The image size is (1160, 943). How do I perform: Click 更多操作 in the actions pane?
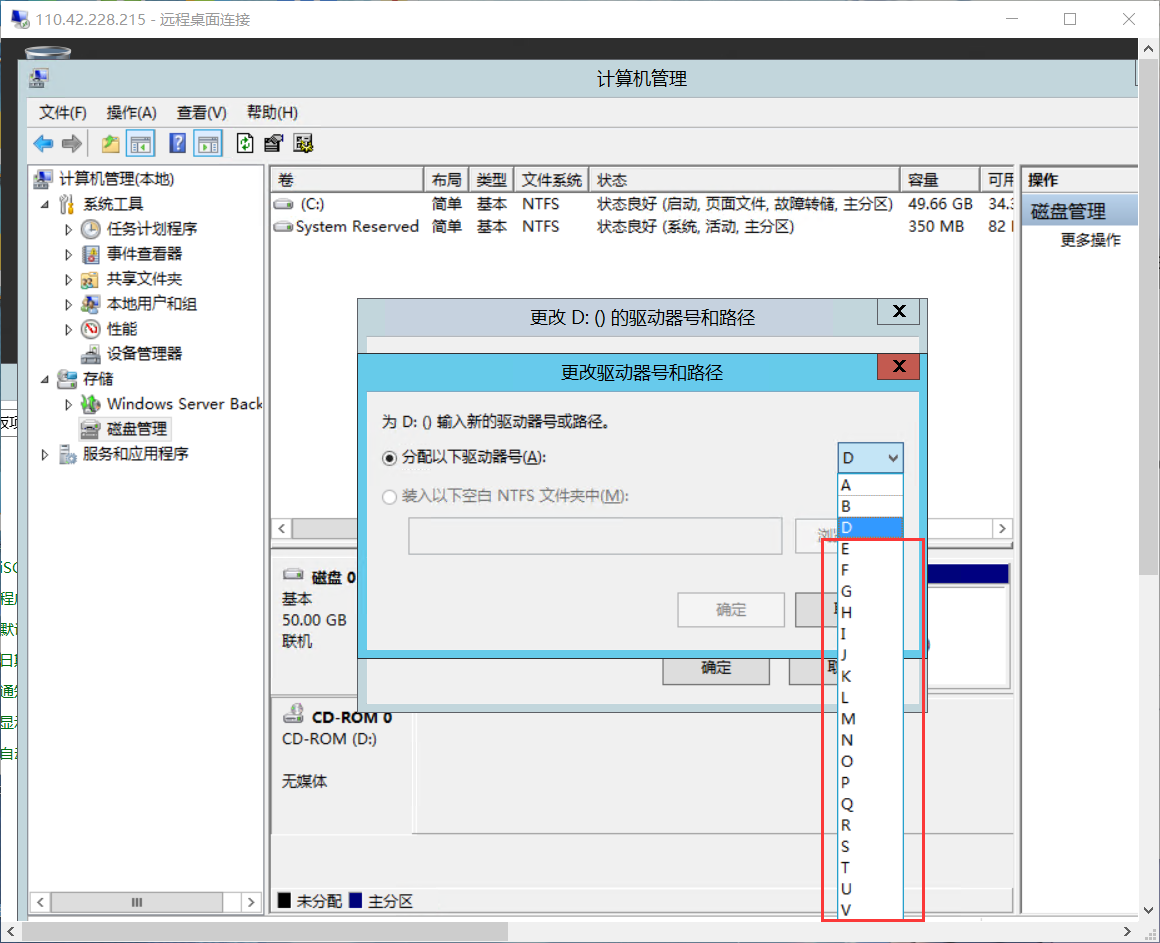(x=1090, y=240)
